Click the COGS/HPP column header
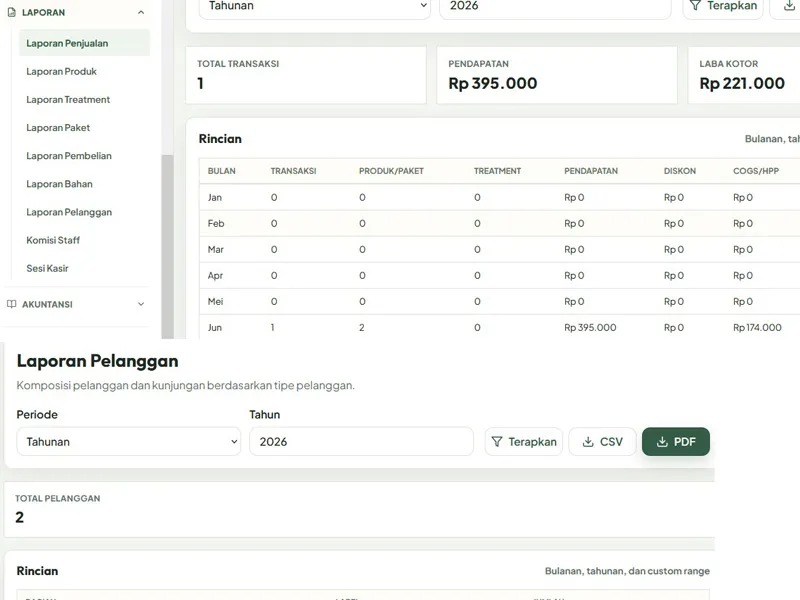This screenshot has height=600, width=800. pos(756,171)
